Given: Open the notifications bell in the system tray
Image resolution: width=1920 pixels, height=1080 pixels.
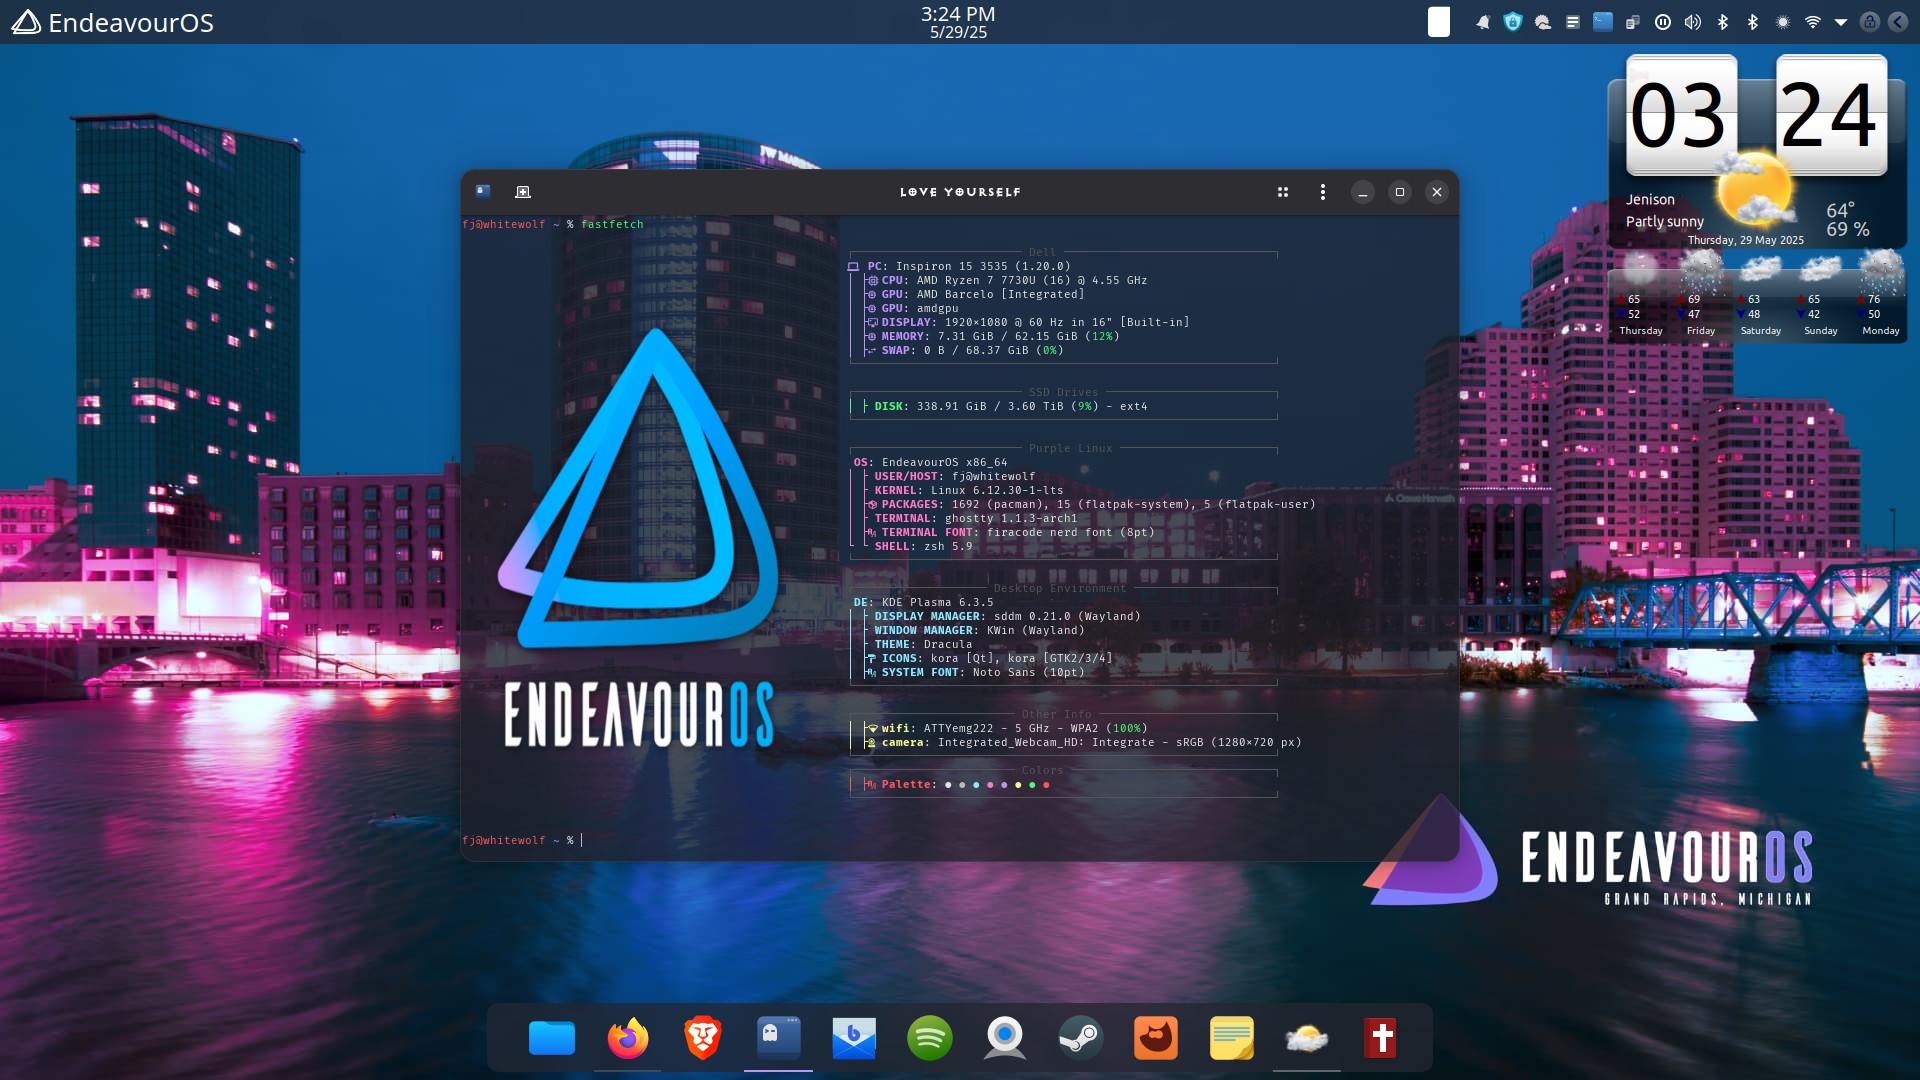Looking at the screenshot, I should pyautogui.click(x=1483, y=22).
